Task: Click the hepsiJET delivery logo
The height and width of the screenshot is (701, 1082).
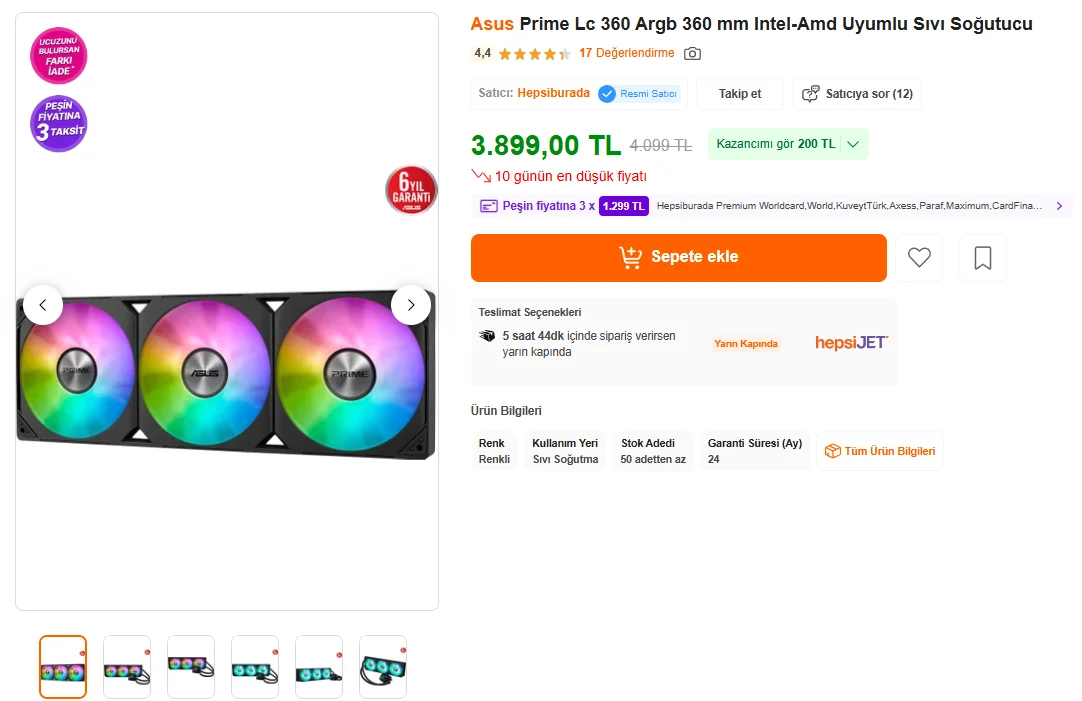Action: click(x=851, y=343)
